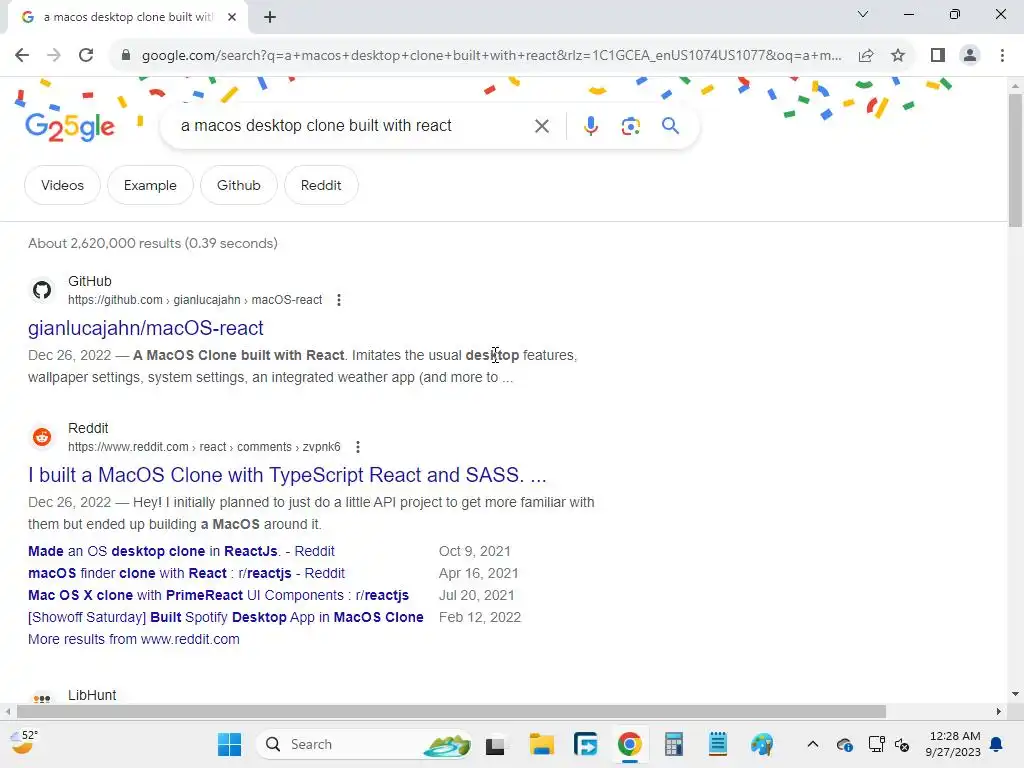Viewport: 1024px width, 768px height.
Task: View site information lock icon
Action: tap(126, 56)
